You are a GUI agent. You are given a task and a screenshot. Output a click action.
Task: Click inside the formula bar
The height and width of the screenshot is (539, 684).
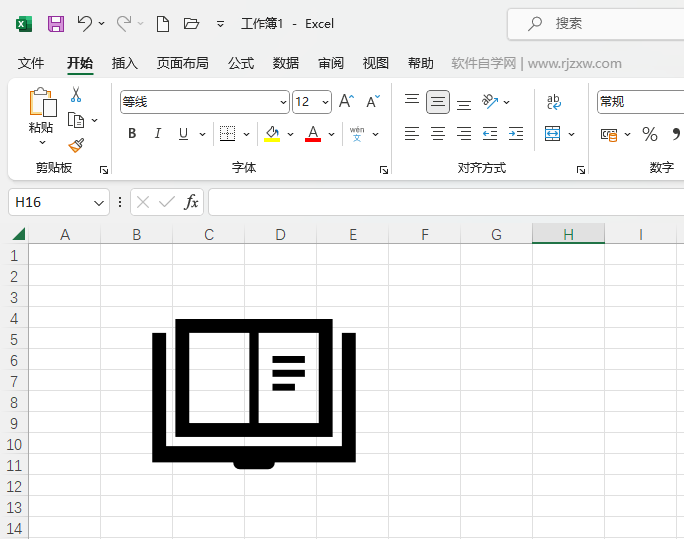446,202
